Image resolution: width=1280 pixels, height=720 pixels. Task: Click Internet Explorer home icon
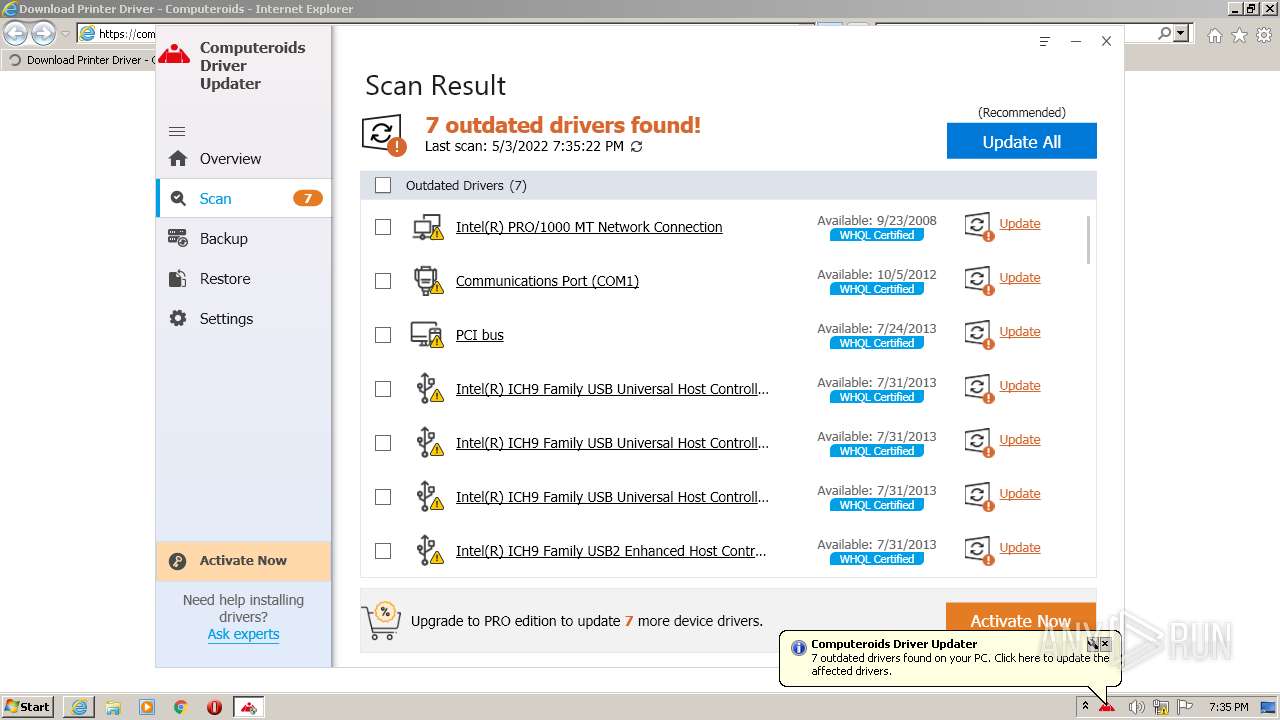tap(1214, 35)
